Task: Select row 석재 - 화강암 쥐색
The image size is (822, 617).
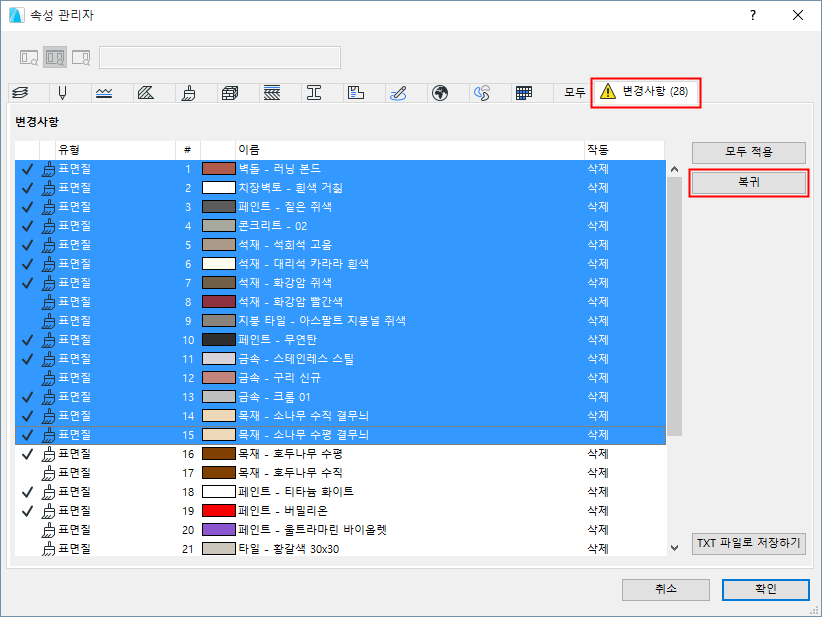Action: [340, 283]
